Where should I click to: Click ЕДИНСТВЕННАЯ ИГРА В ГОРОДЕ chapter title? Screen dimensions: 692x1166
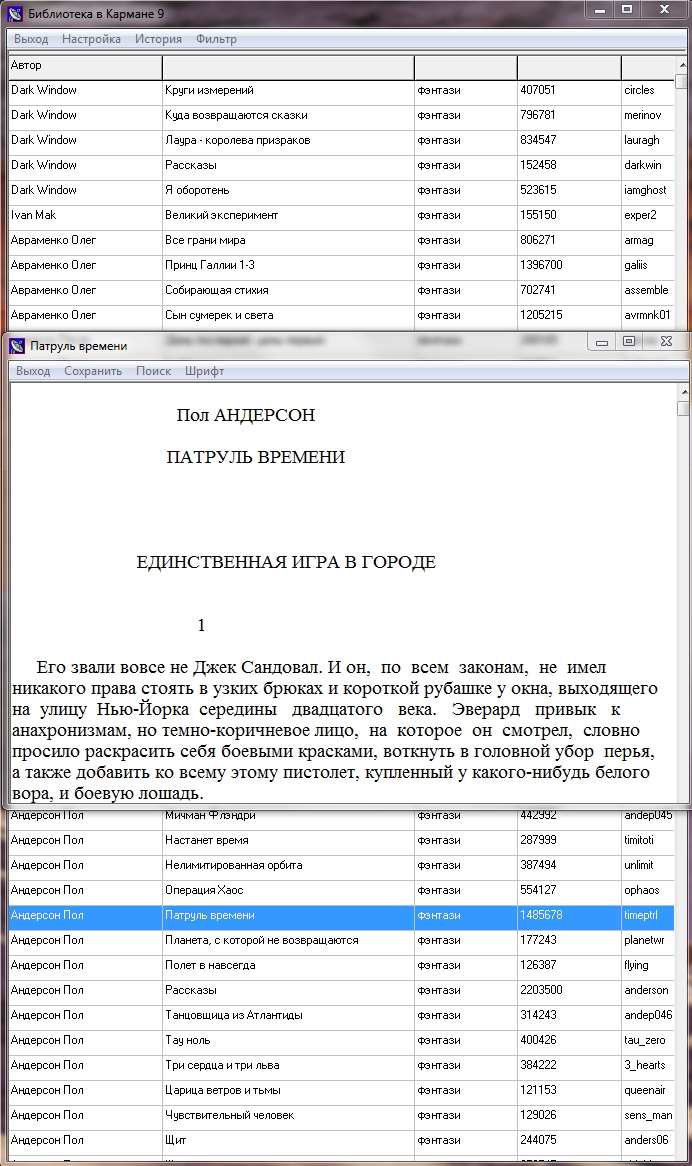pos(286,563)
